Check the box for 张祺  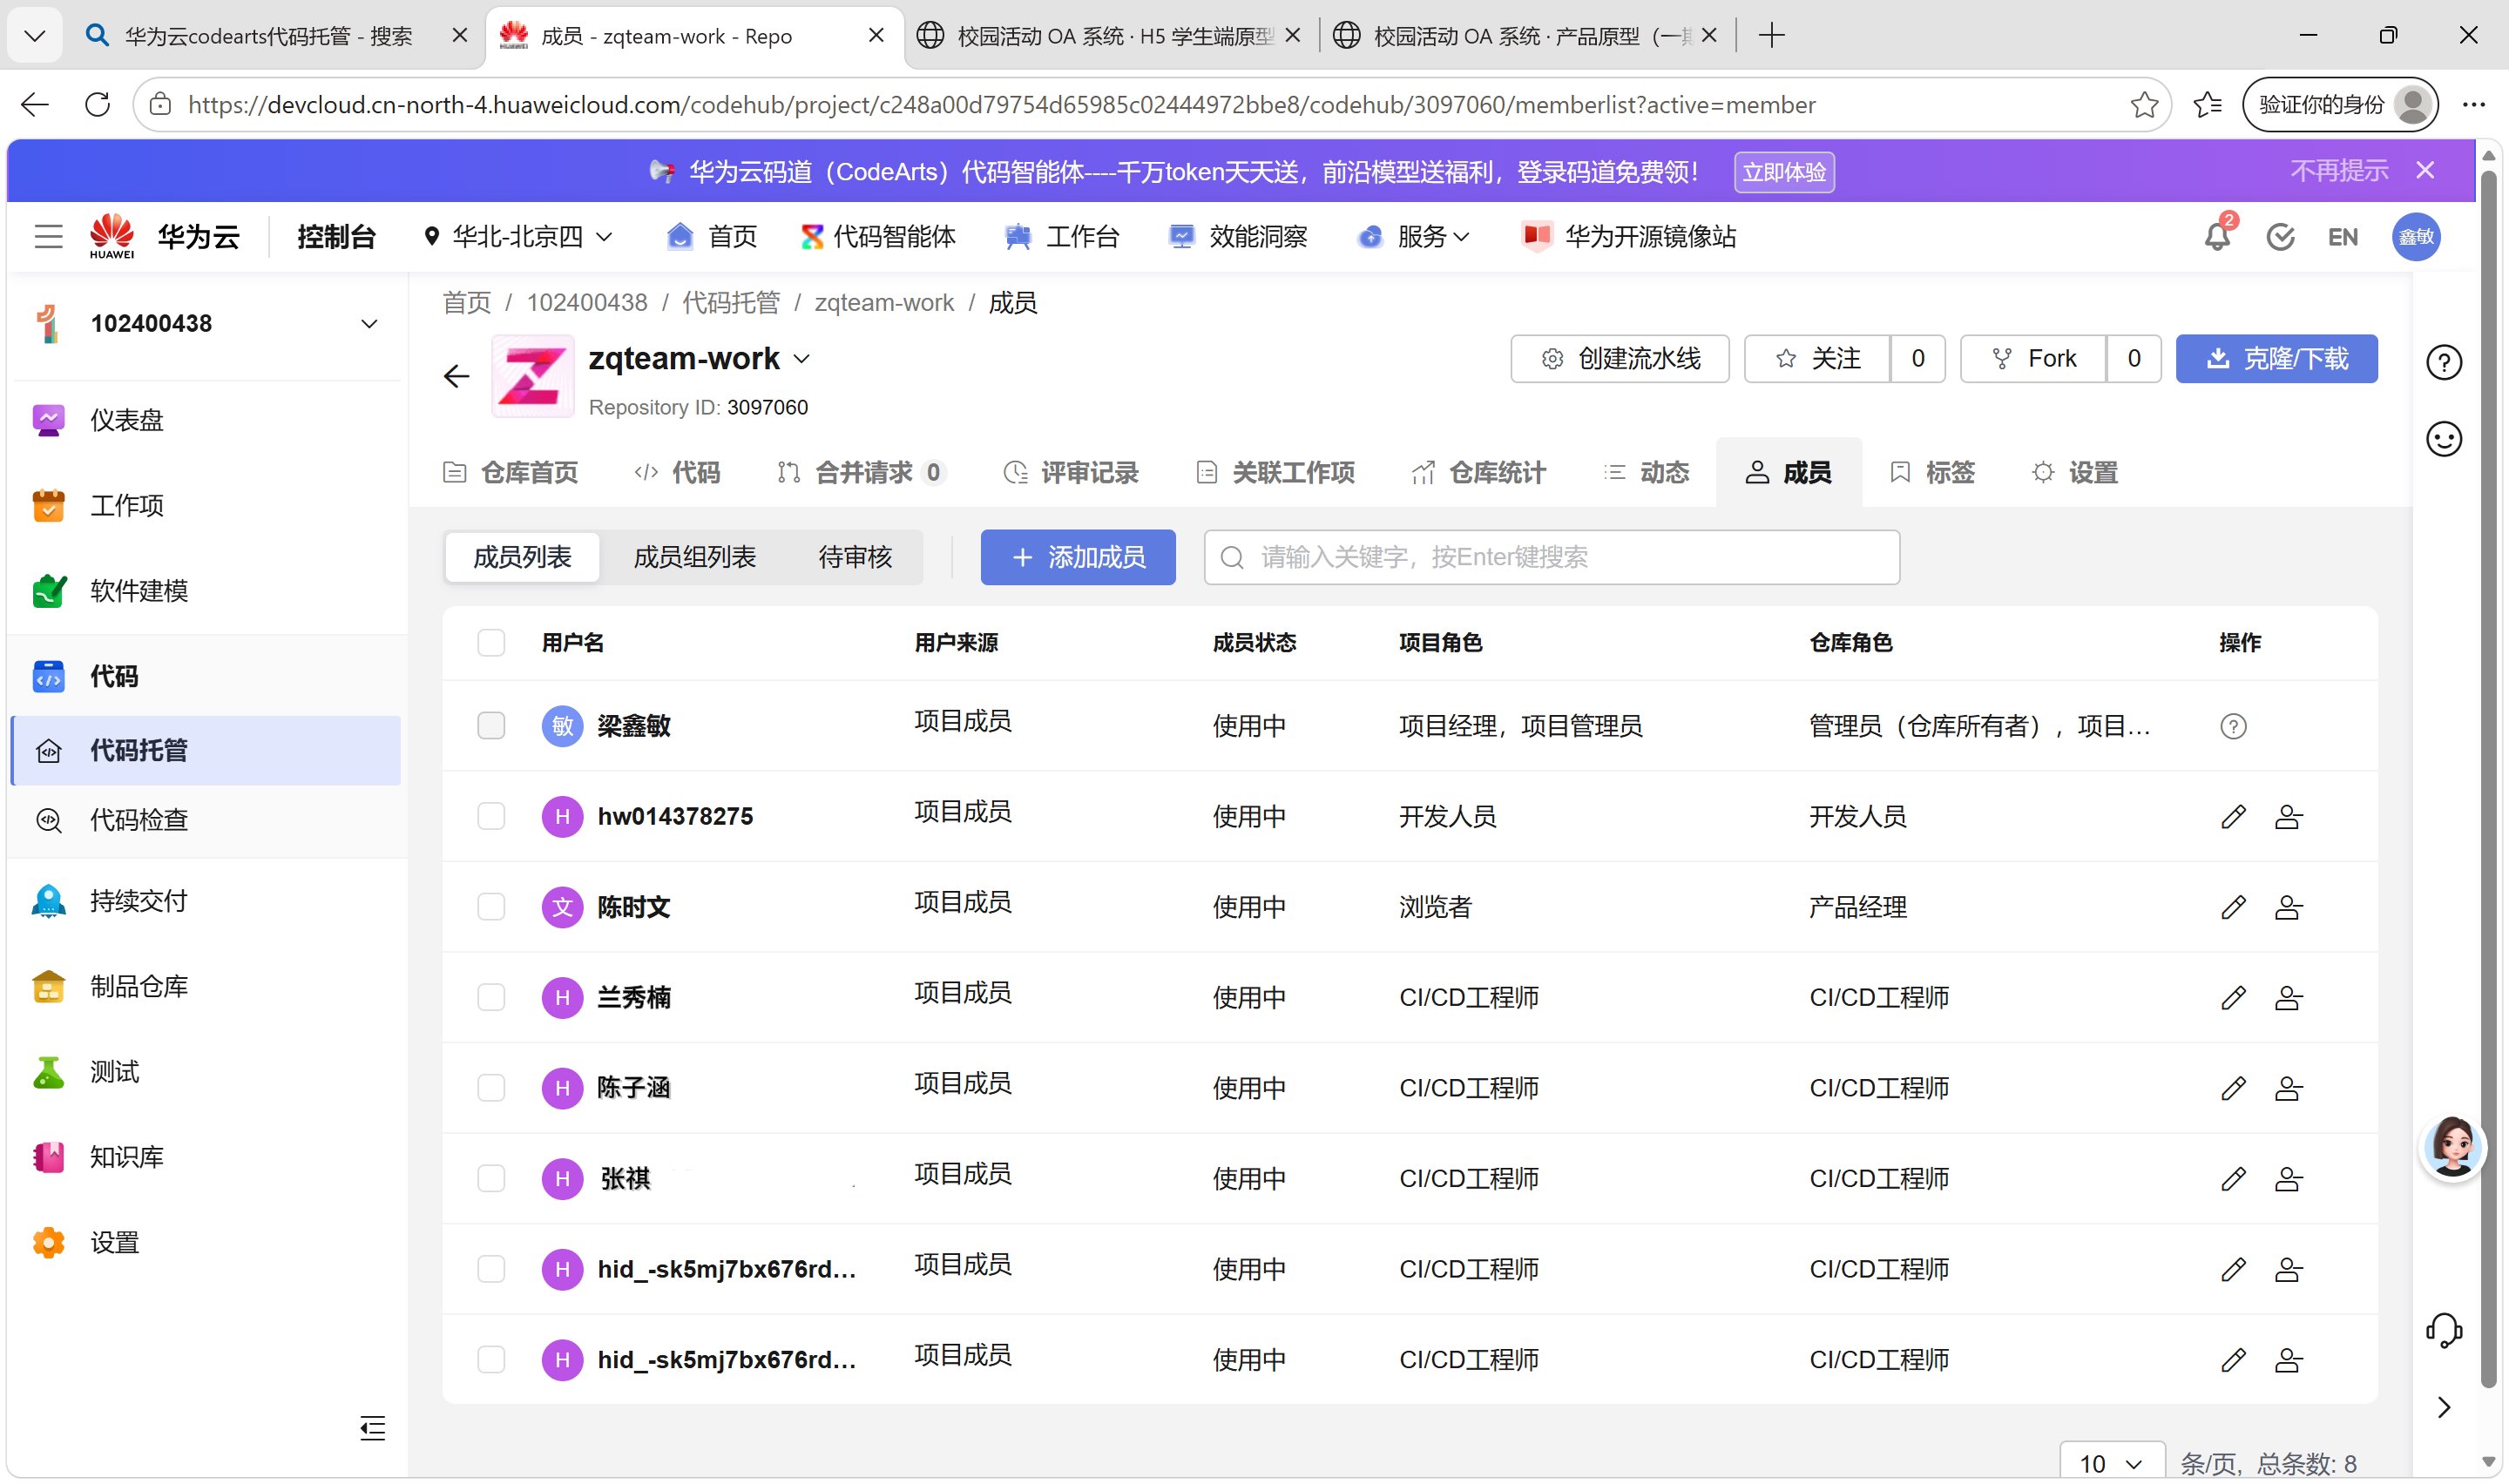tap(491, 1178)
